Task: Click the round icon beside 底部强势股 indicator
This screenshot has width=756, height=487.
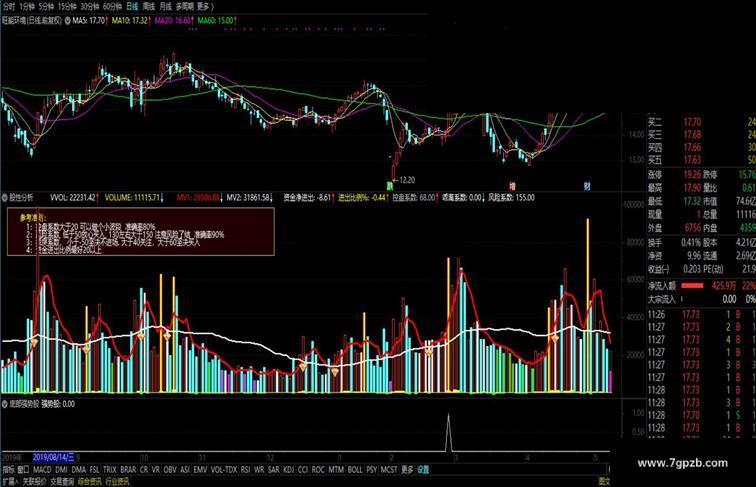Action: [5, 404]
